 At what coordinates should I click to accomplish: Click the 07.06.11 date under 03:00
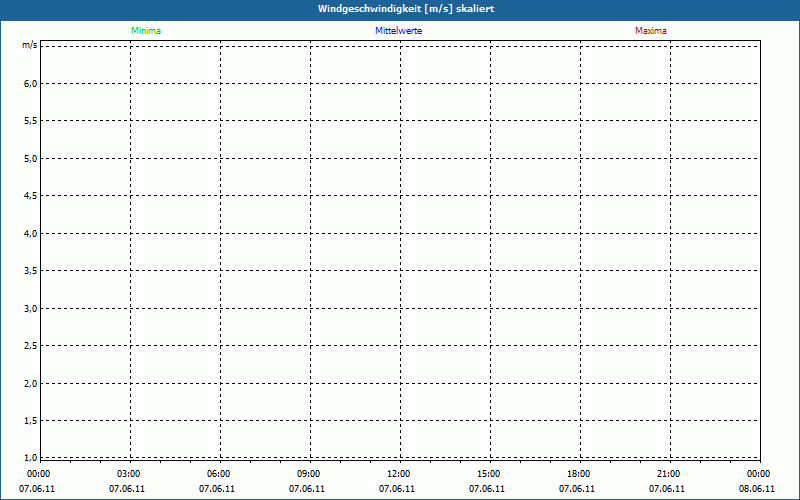tap(127, 489)
